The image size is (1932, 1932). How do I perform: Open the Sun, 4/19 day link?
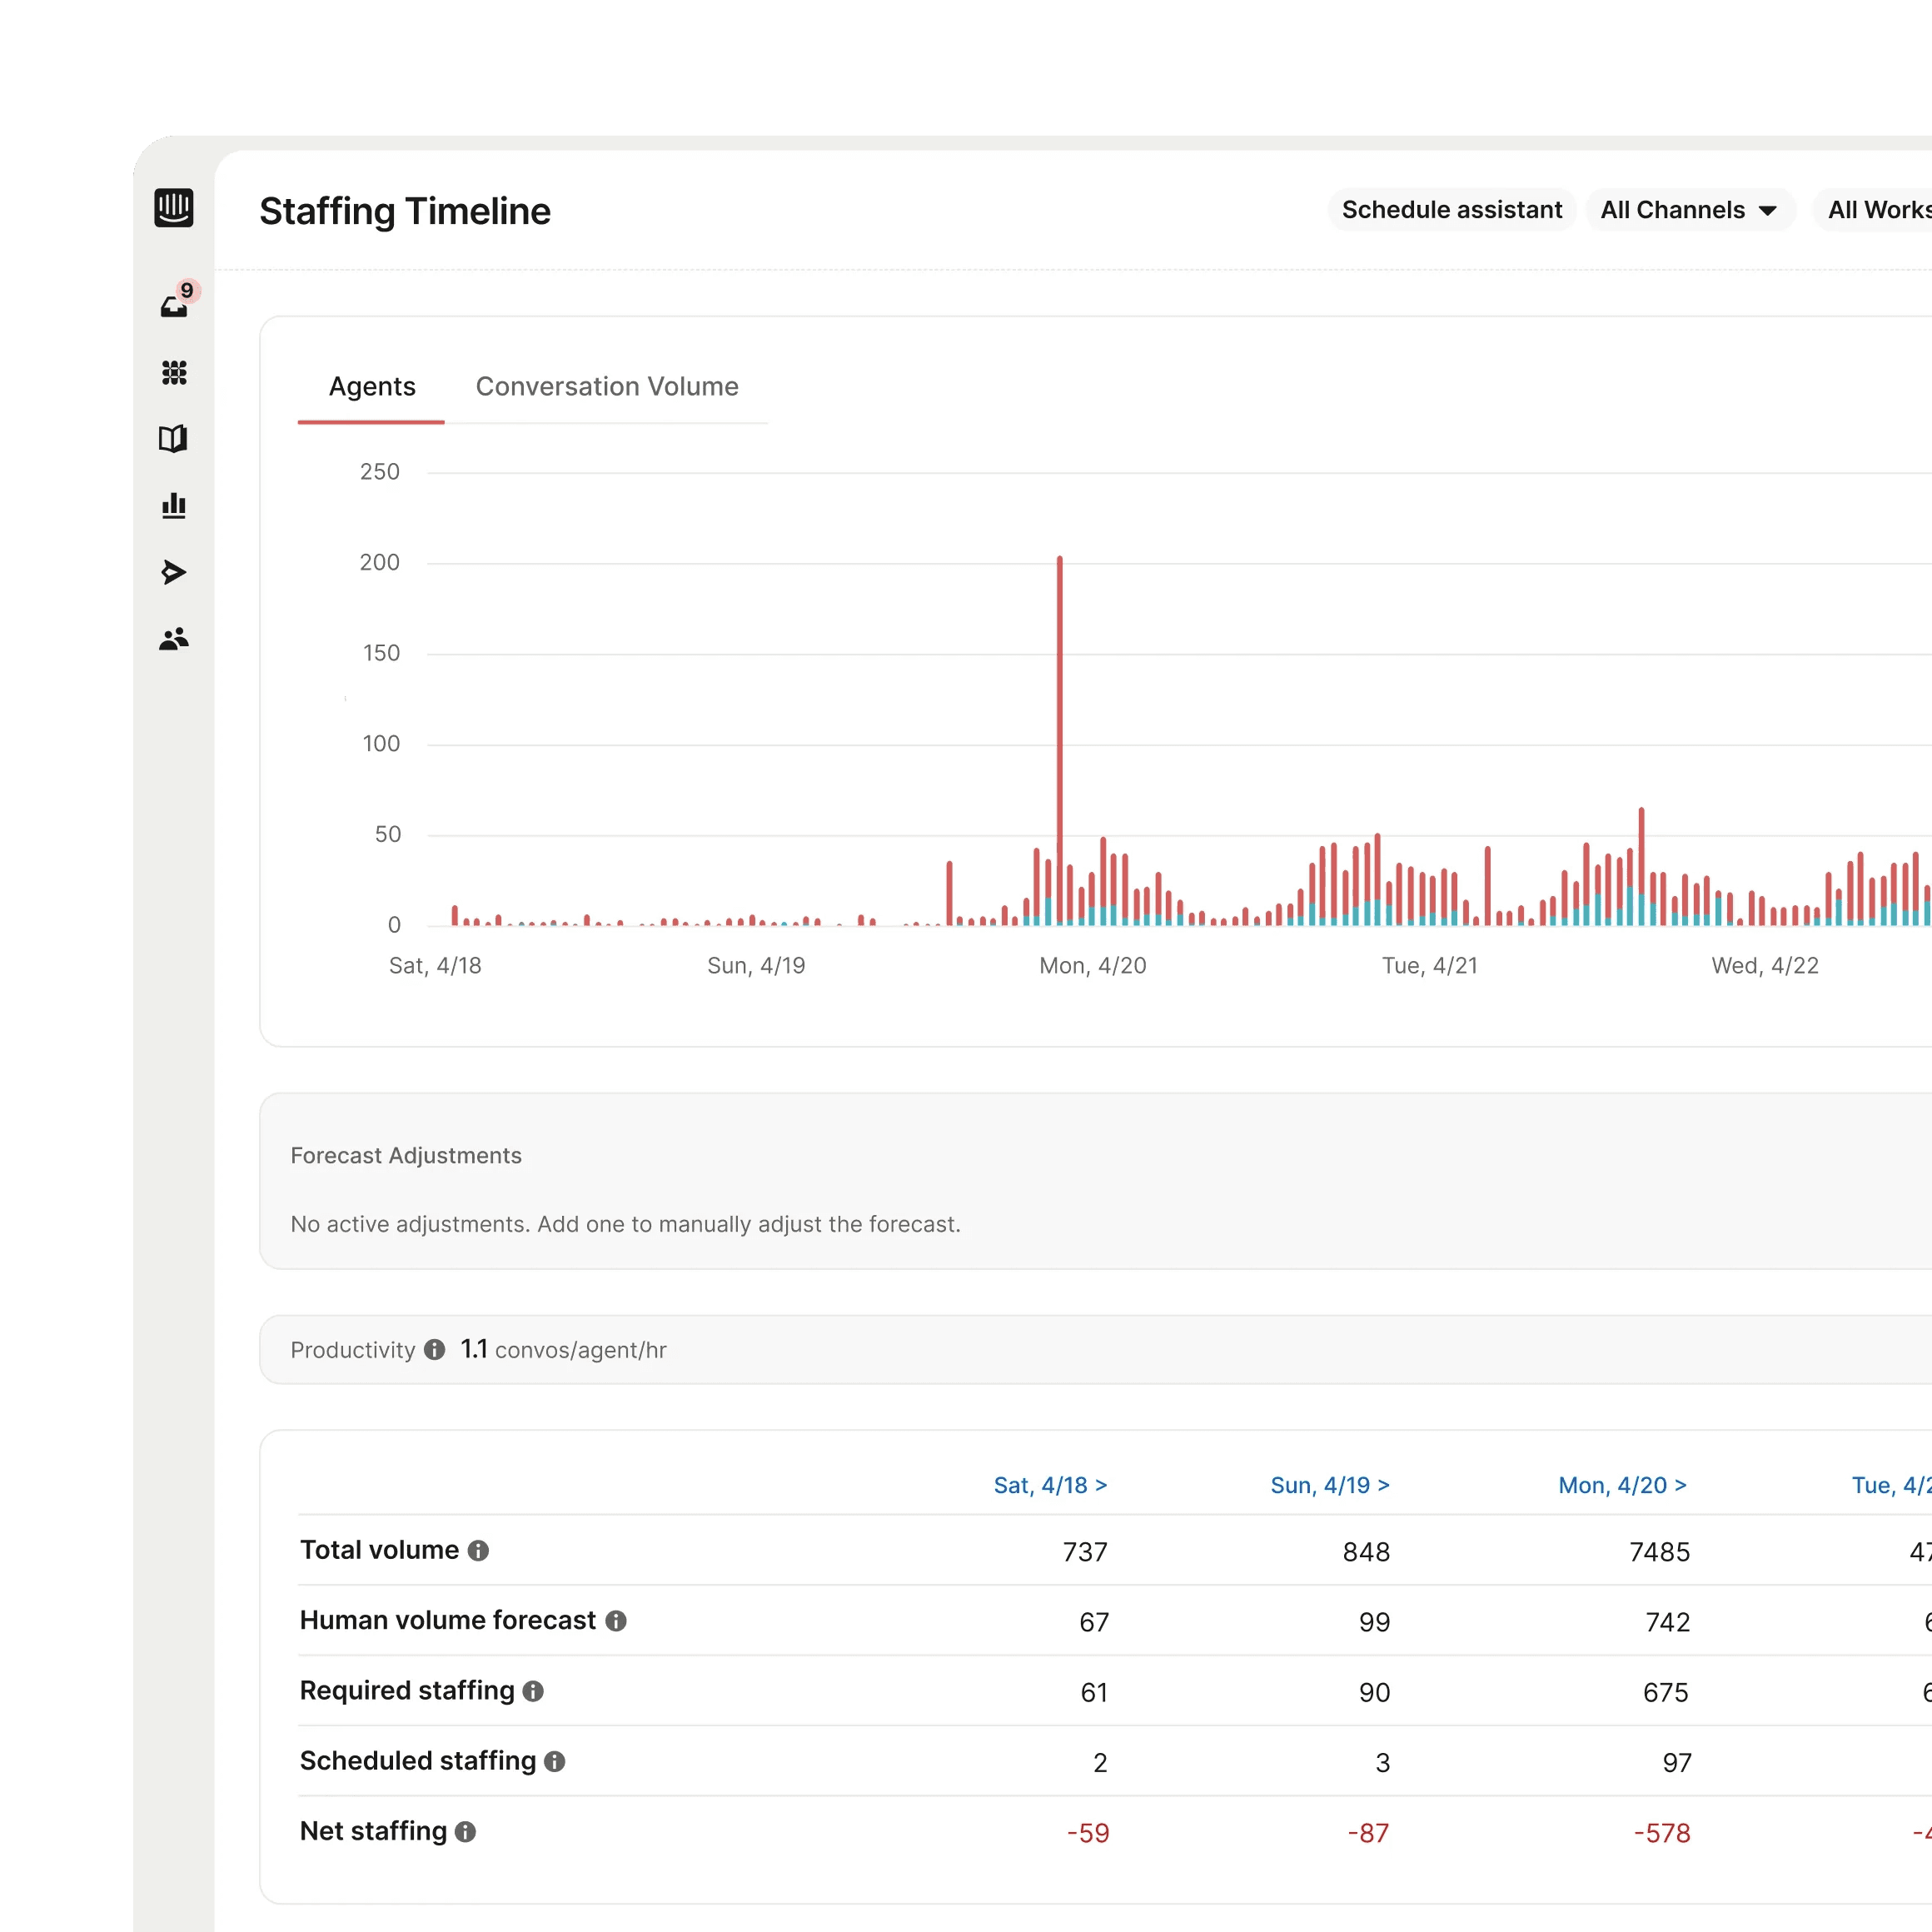1330,1485
